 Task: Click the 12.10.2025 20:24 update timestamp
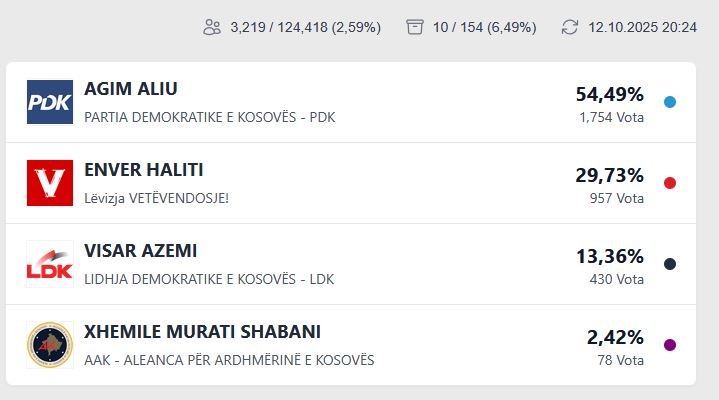(642, 27)
